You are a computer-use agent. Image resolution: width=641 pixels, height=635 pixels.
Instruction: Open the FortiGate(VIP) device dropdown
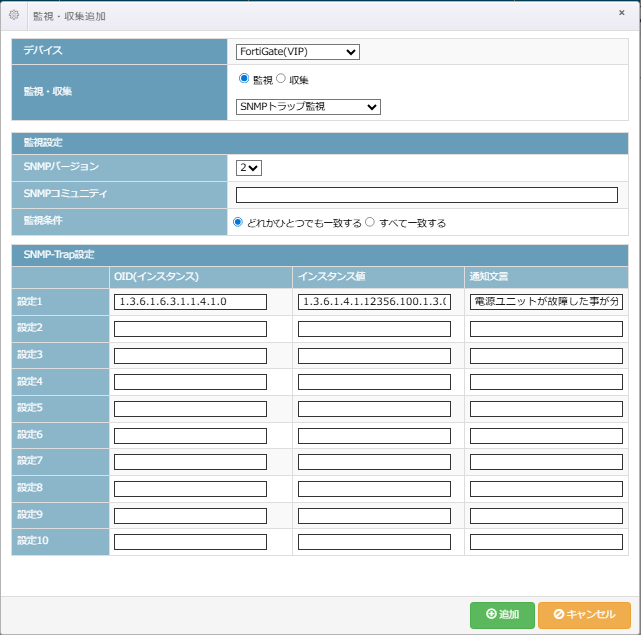297,52
